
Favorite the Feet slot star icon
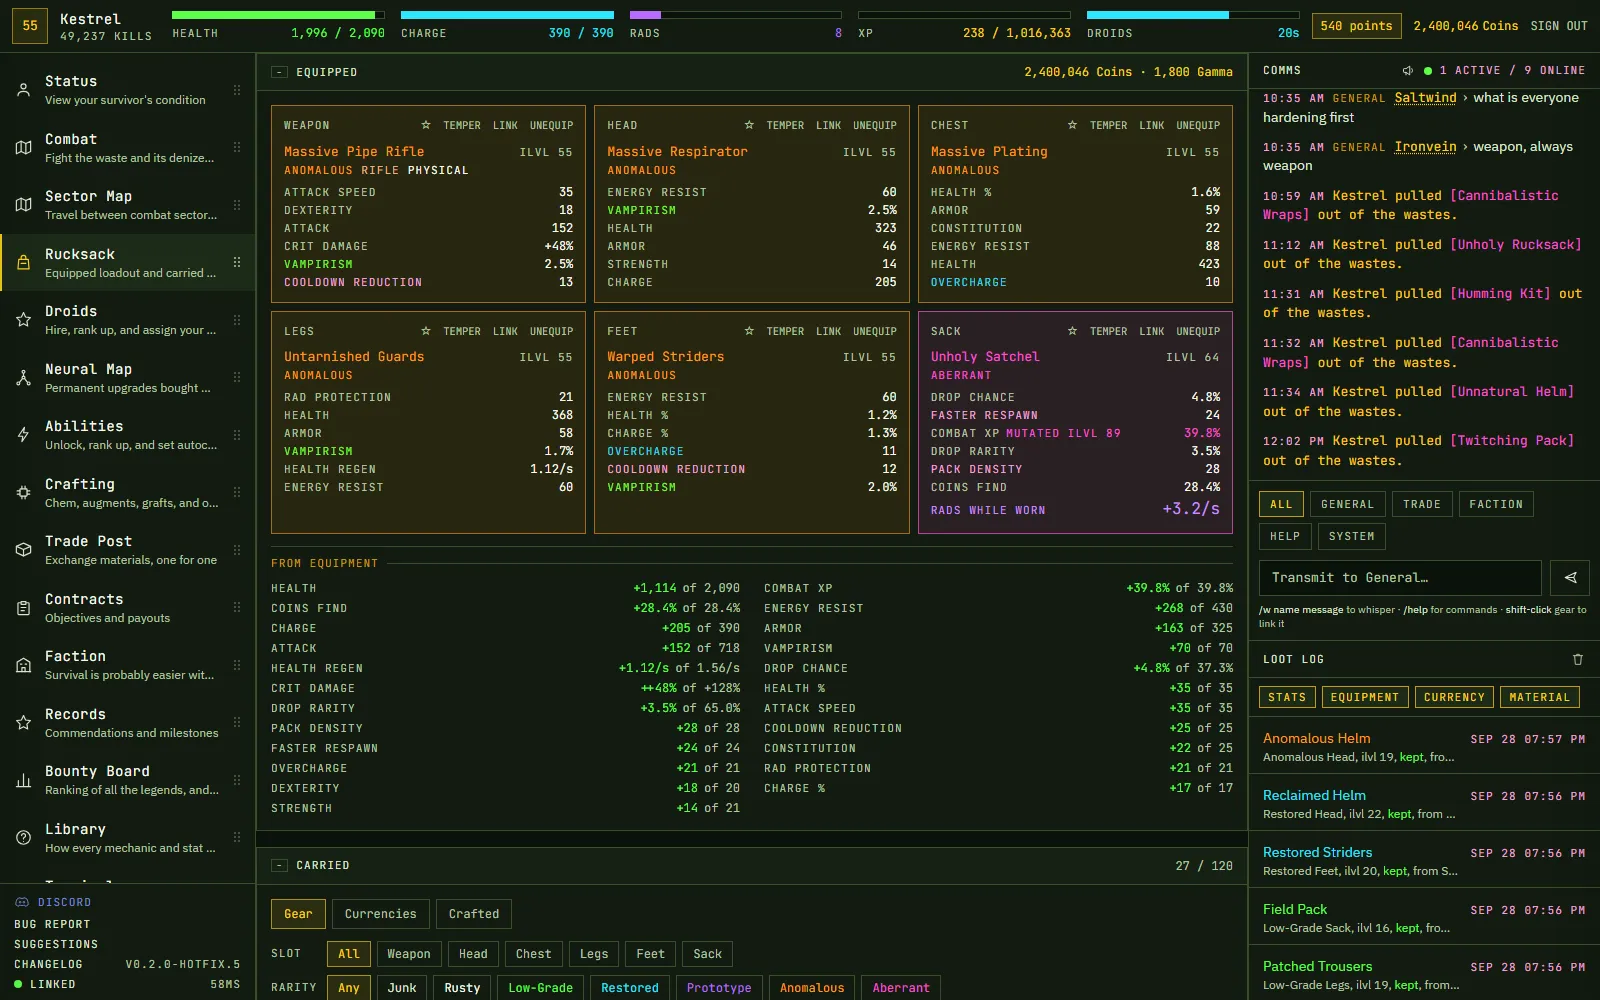749,331
